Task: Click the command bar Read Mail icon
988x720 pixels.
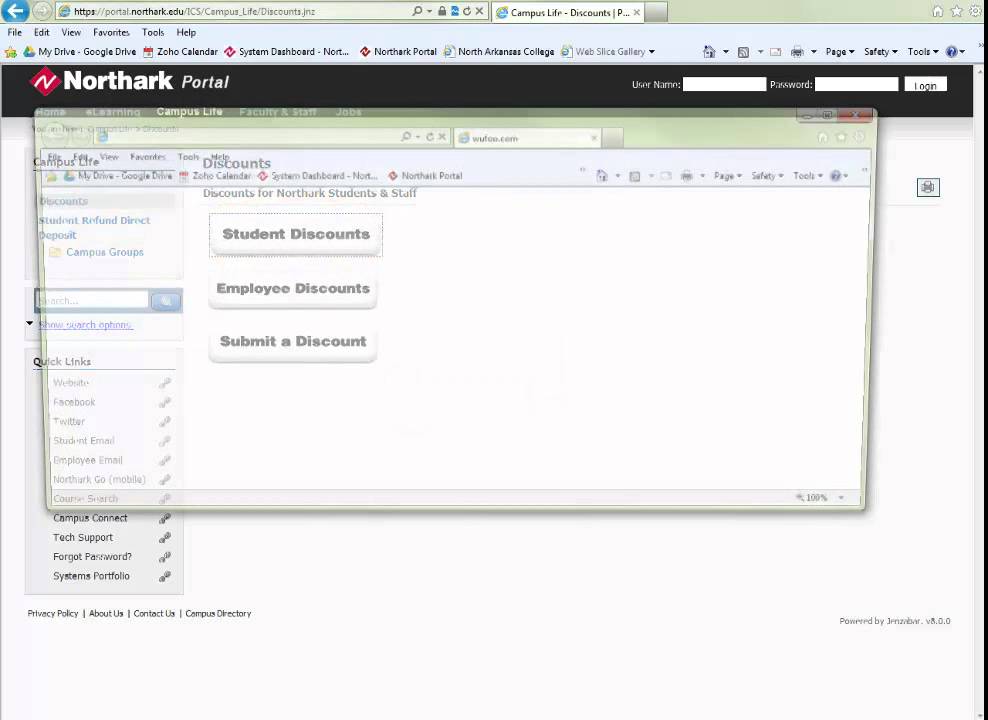Action: coord(776,52)
